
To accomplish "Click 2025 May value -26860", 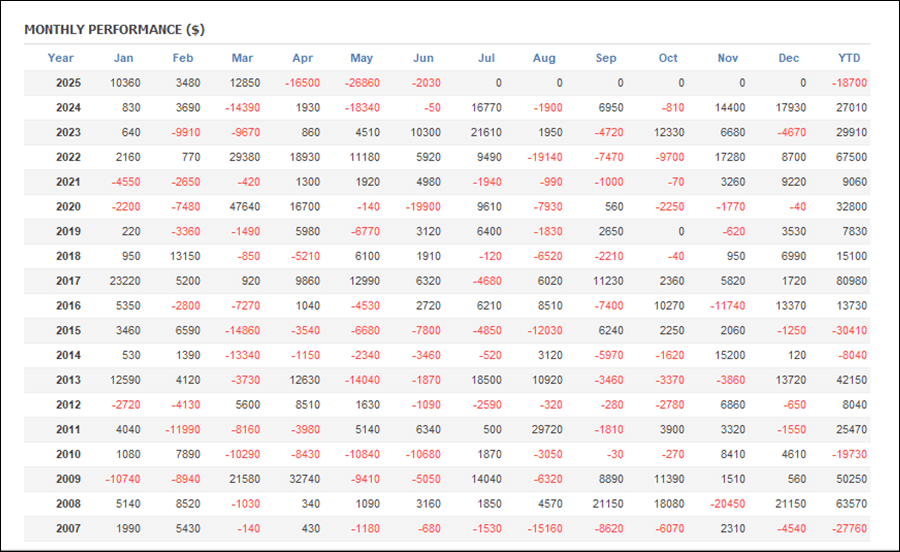I will click(x=362, y=83).
